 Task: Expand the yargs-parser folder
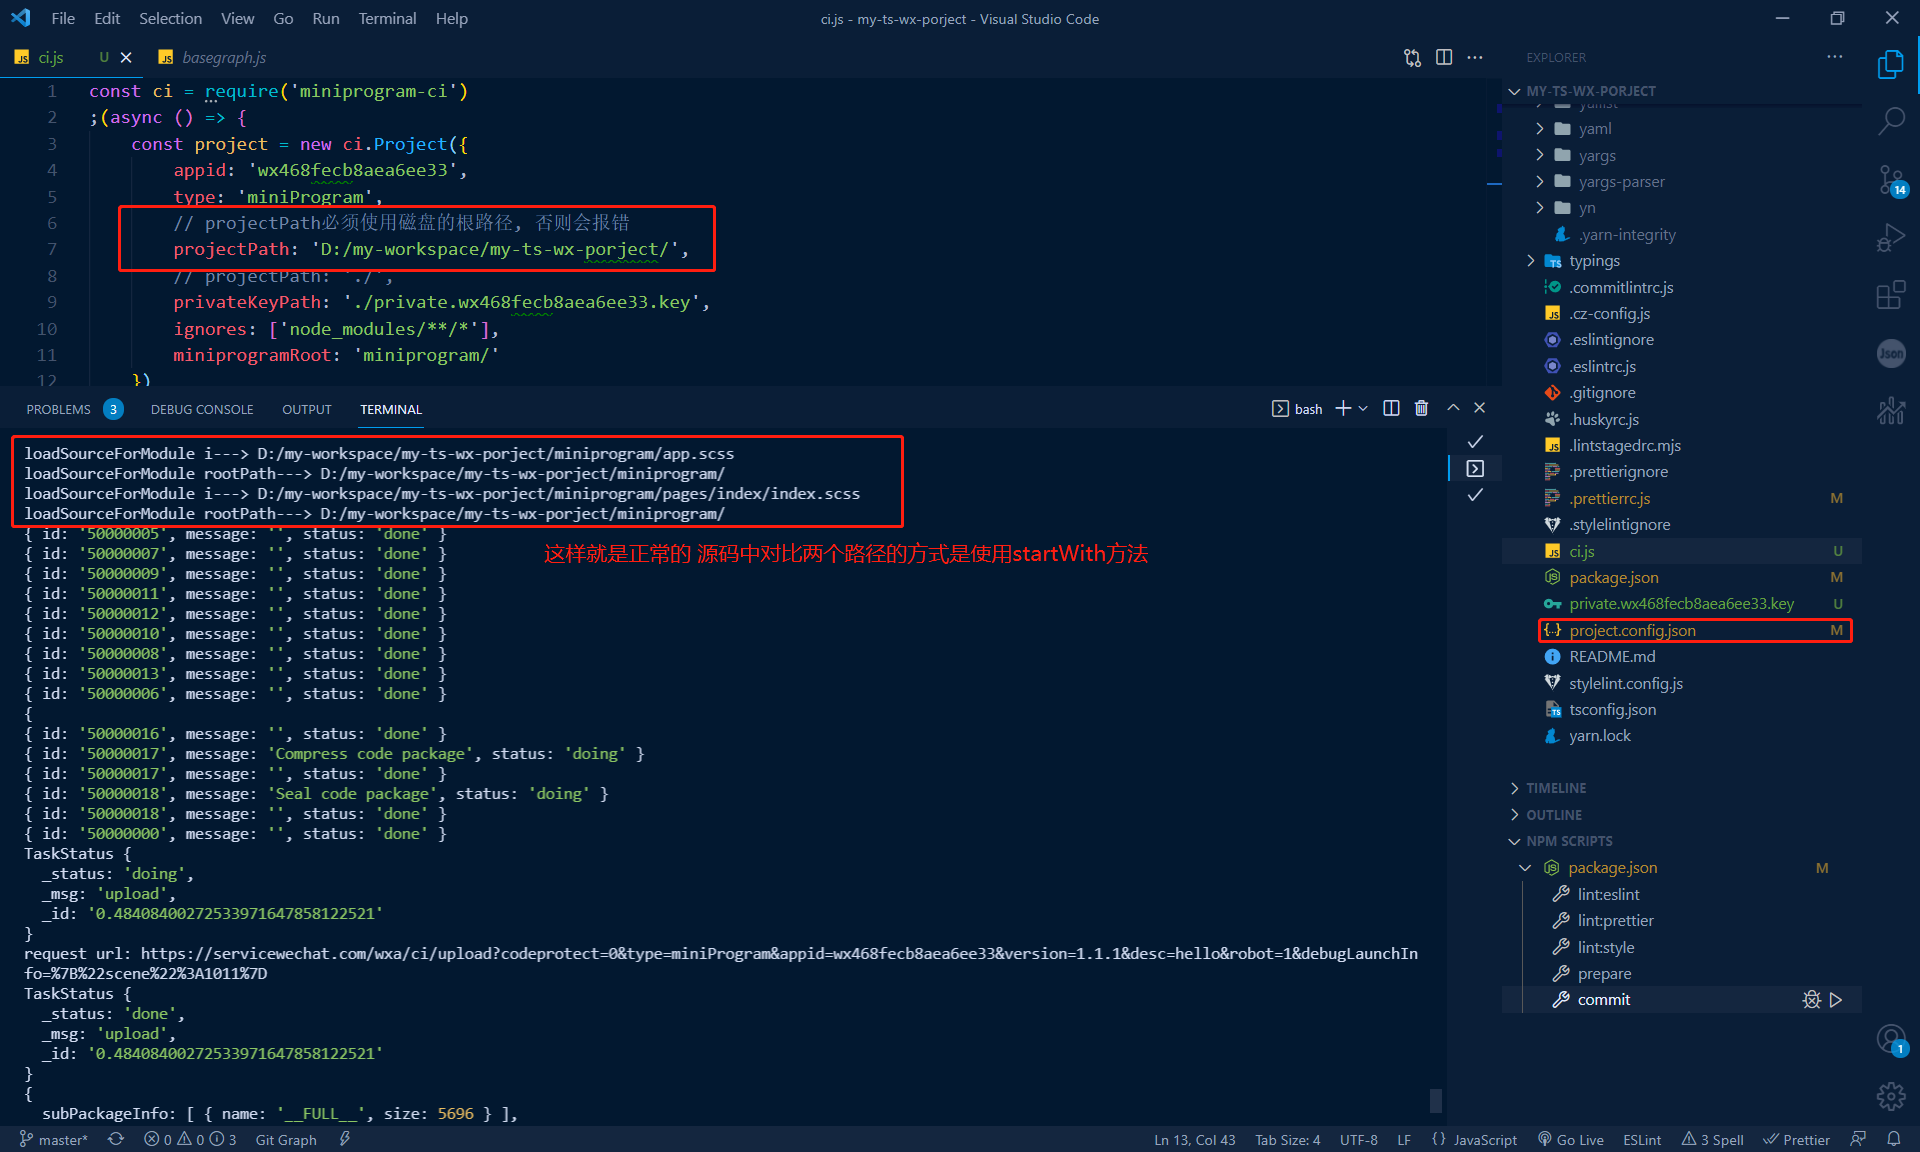point(1621,182)
